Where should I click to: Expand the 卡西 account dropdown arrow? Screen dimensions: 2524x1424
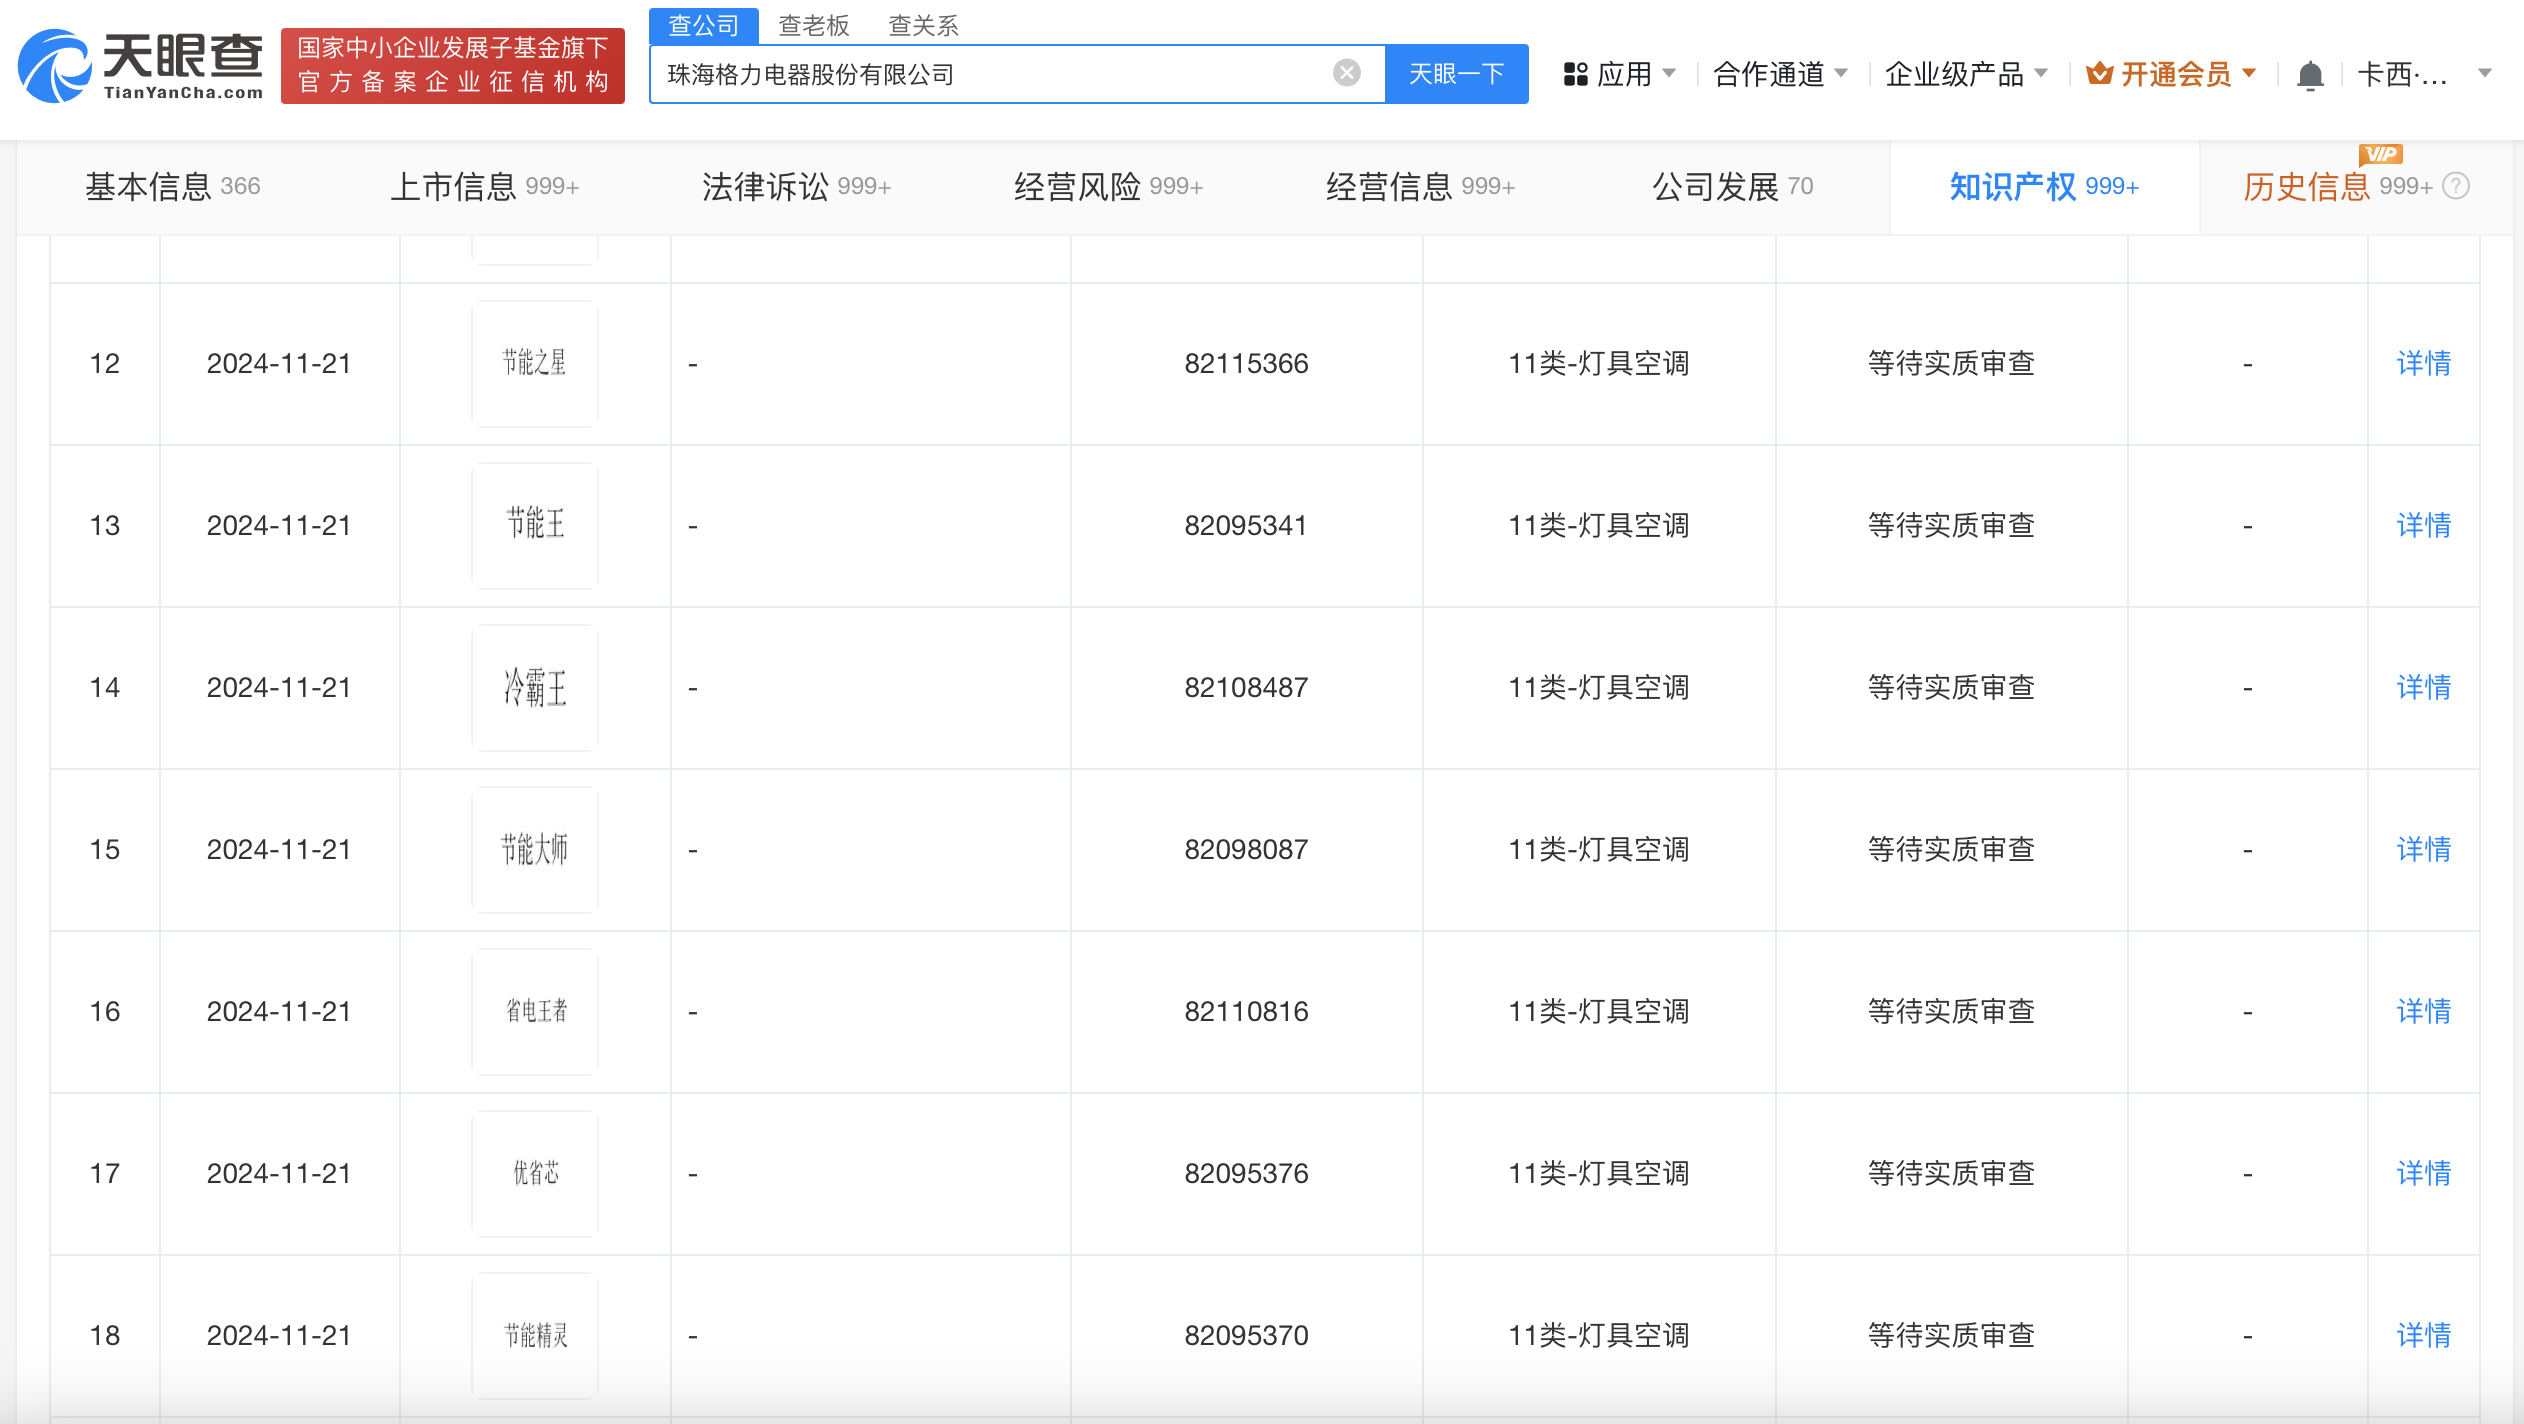(x=2487, y=73)
